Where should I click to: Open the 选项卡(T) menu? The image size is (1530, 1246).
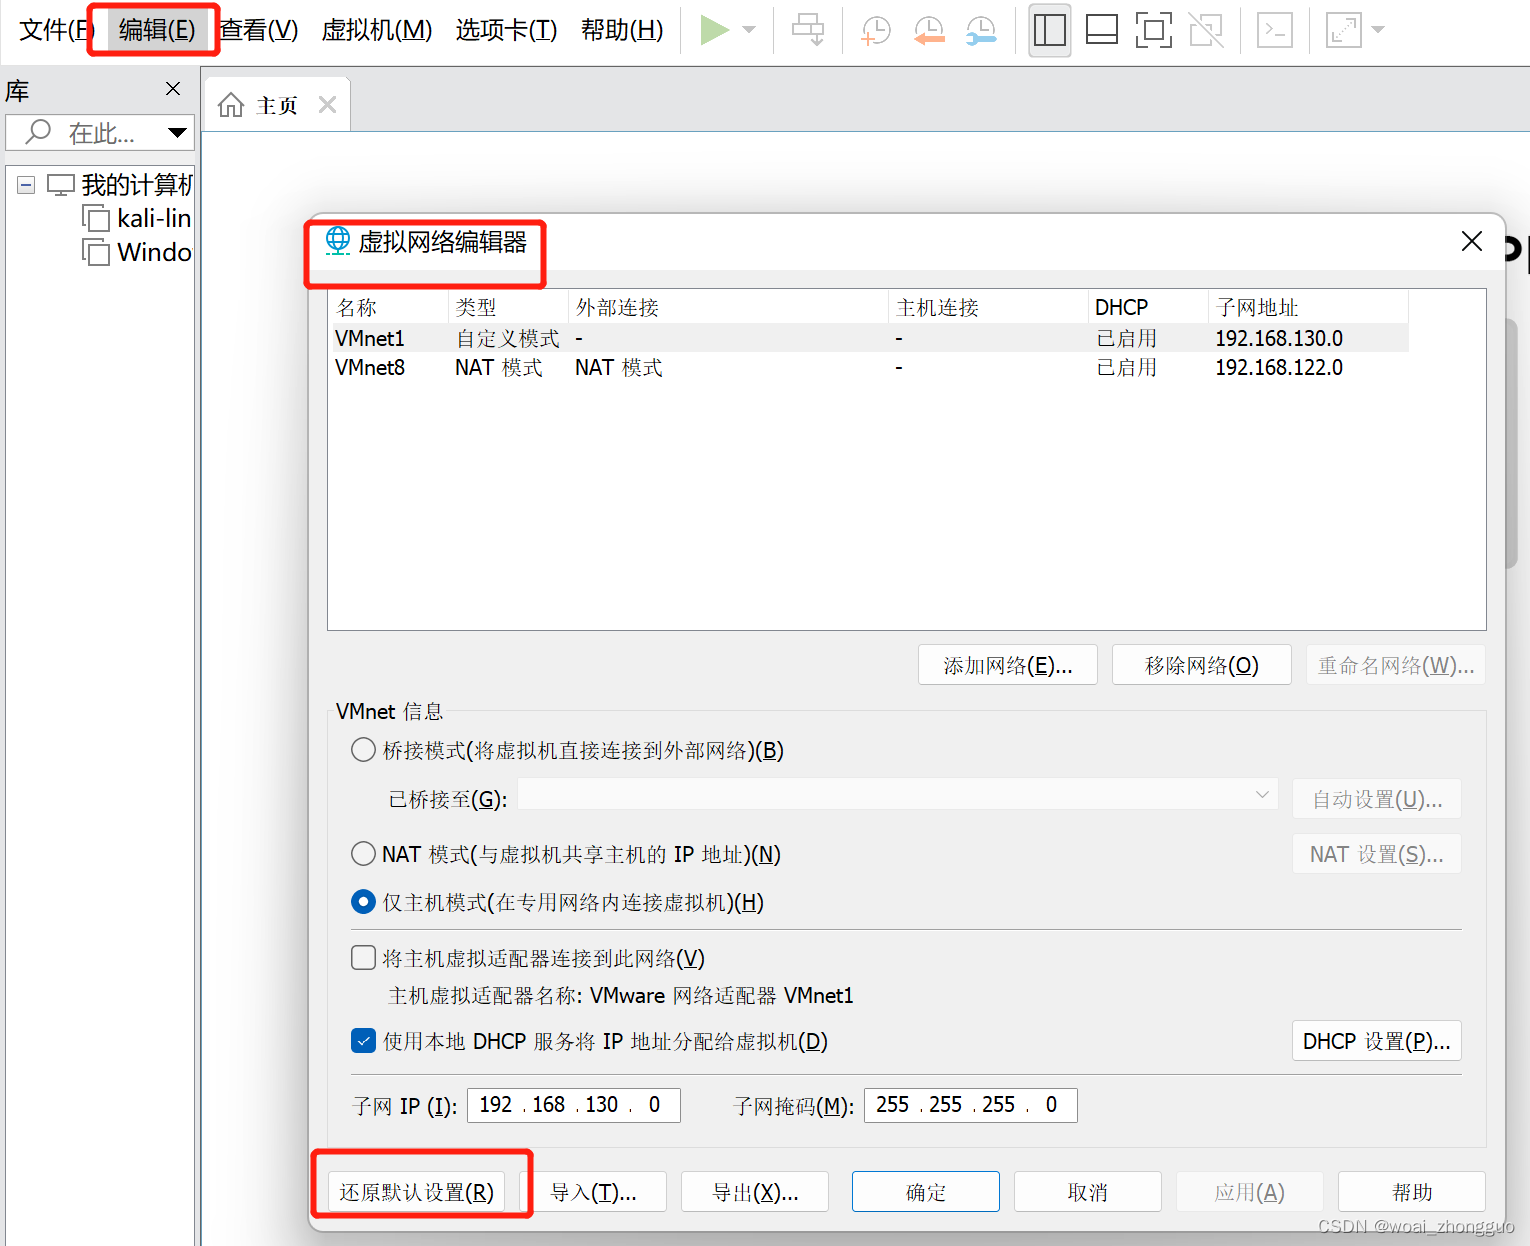[506, 30]
